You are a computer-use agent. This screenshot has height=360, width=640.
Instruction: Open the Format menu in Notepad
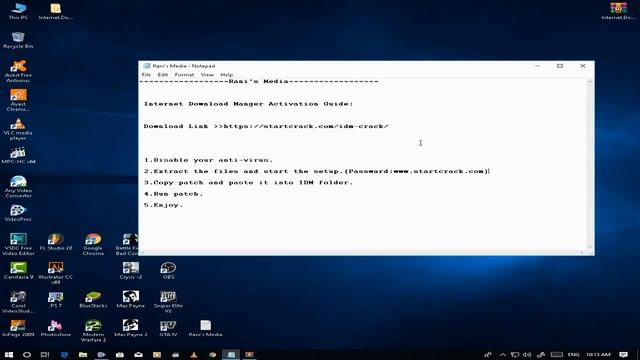[184, 75]
